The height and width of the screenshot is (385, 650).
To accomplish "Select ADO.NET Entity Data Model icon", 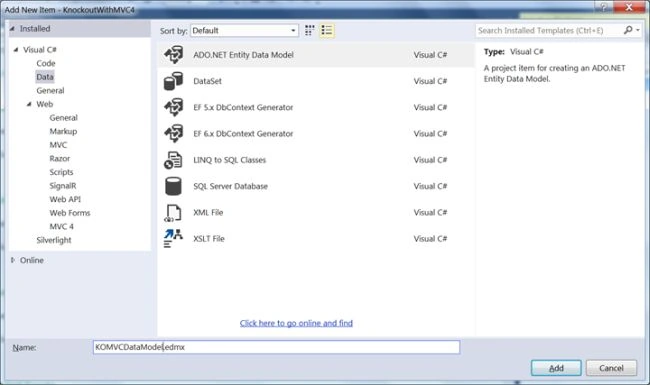I will click(x=173, y=55).
